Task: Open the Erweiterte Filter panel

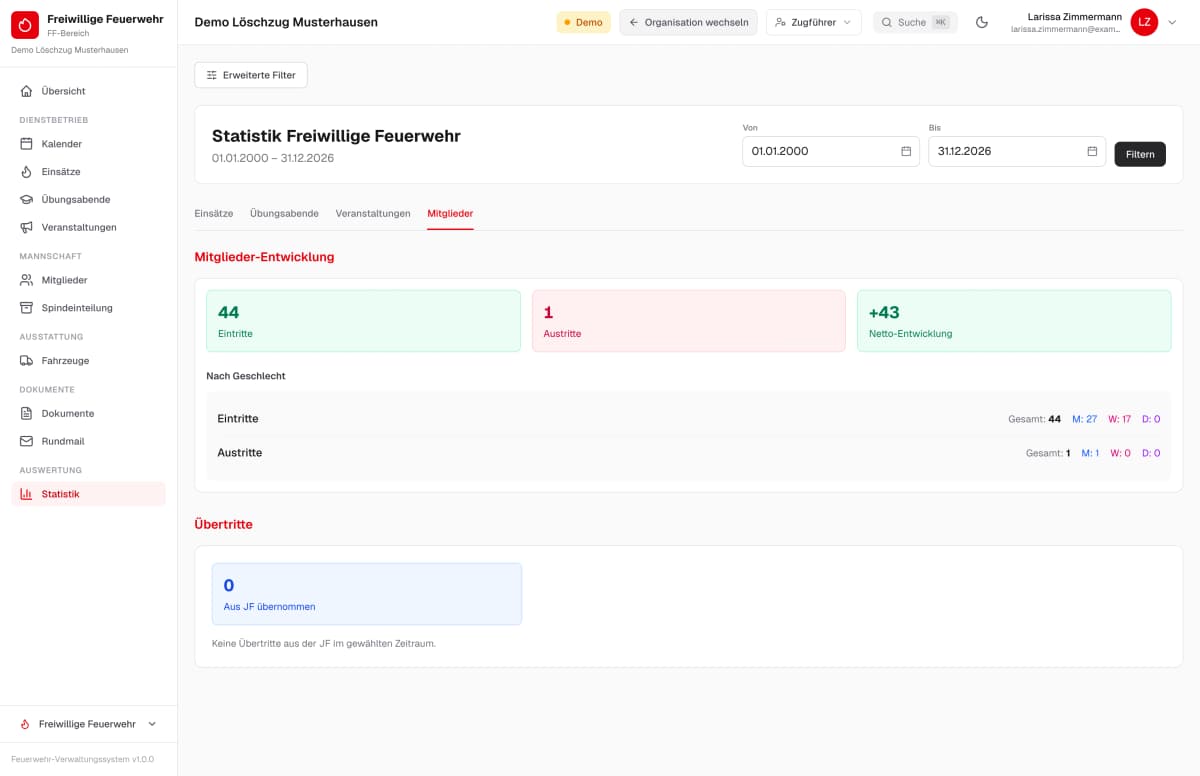Action: point(251,75)
